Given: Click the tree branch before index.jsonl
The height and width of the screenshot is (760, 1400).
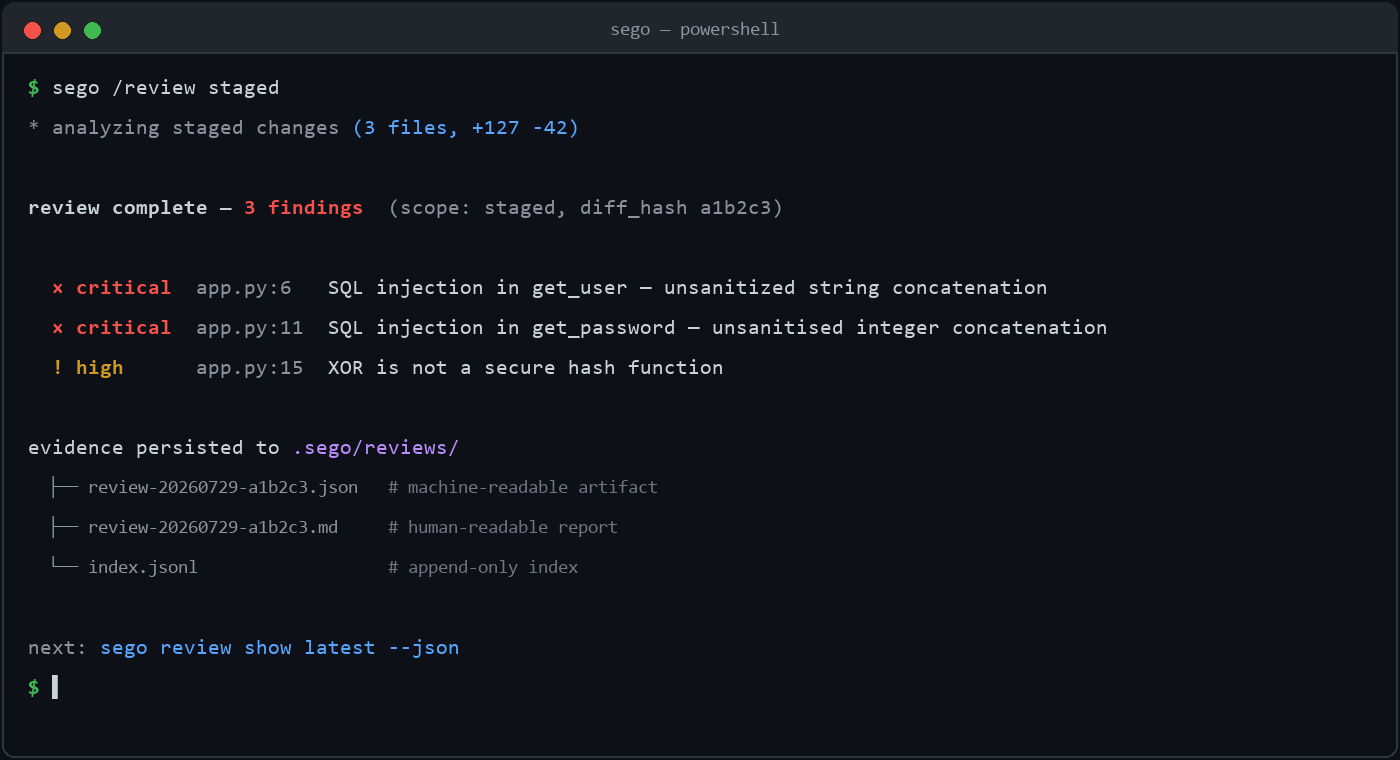Looking at the screenshot, I should tap(64, 566).
